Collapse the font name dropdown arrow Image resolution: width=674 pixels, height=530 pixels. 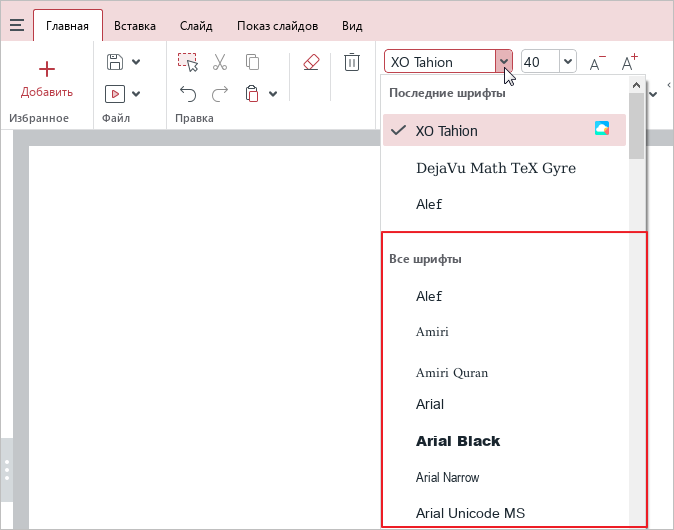[x=505, y=62]
